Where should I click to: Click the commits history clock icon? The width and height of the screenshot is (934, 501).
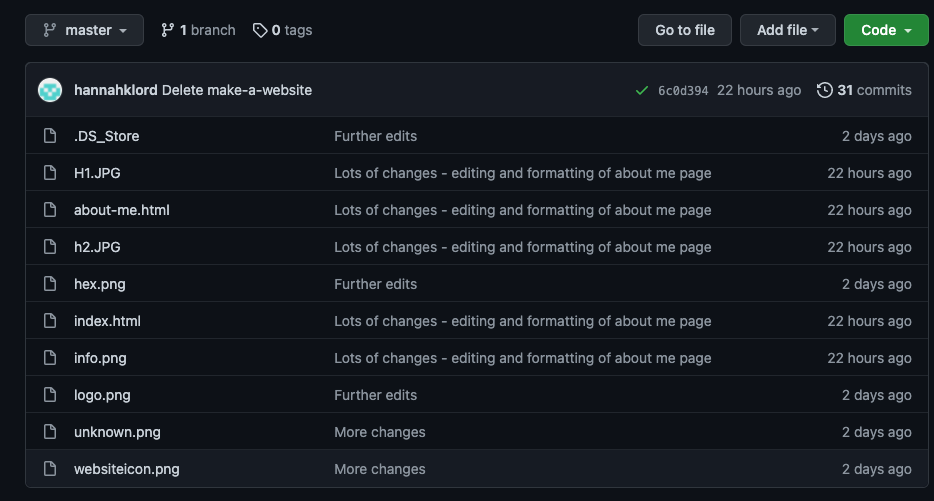(x=825, y=90)
